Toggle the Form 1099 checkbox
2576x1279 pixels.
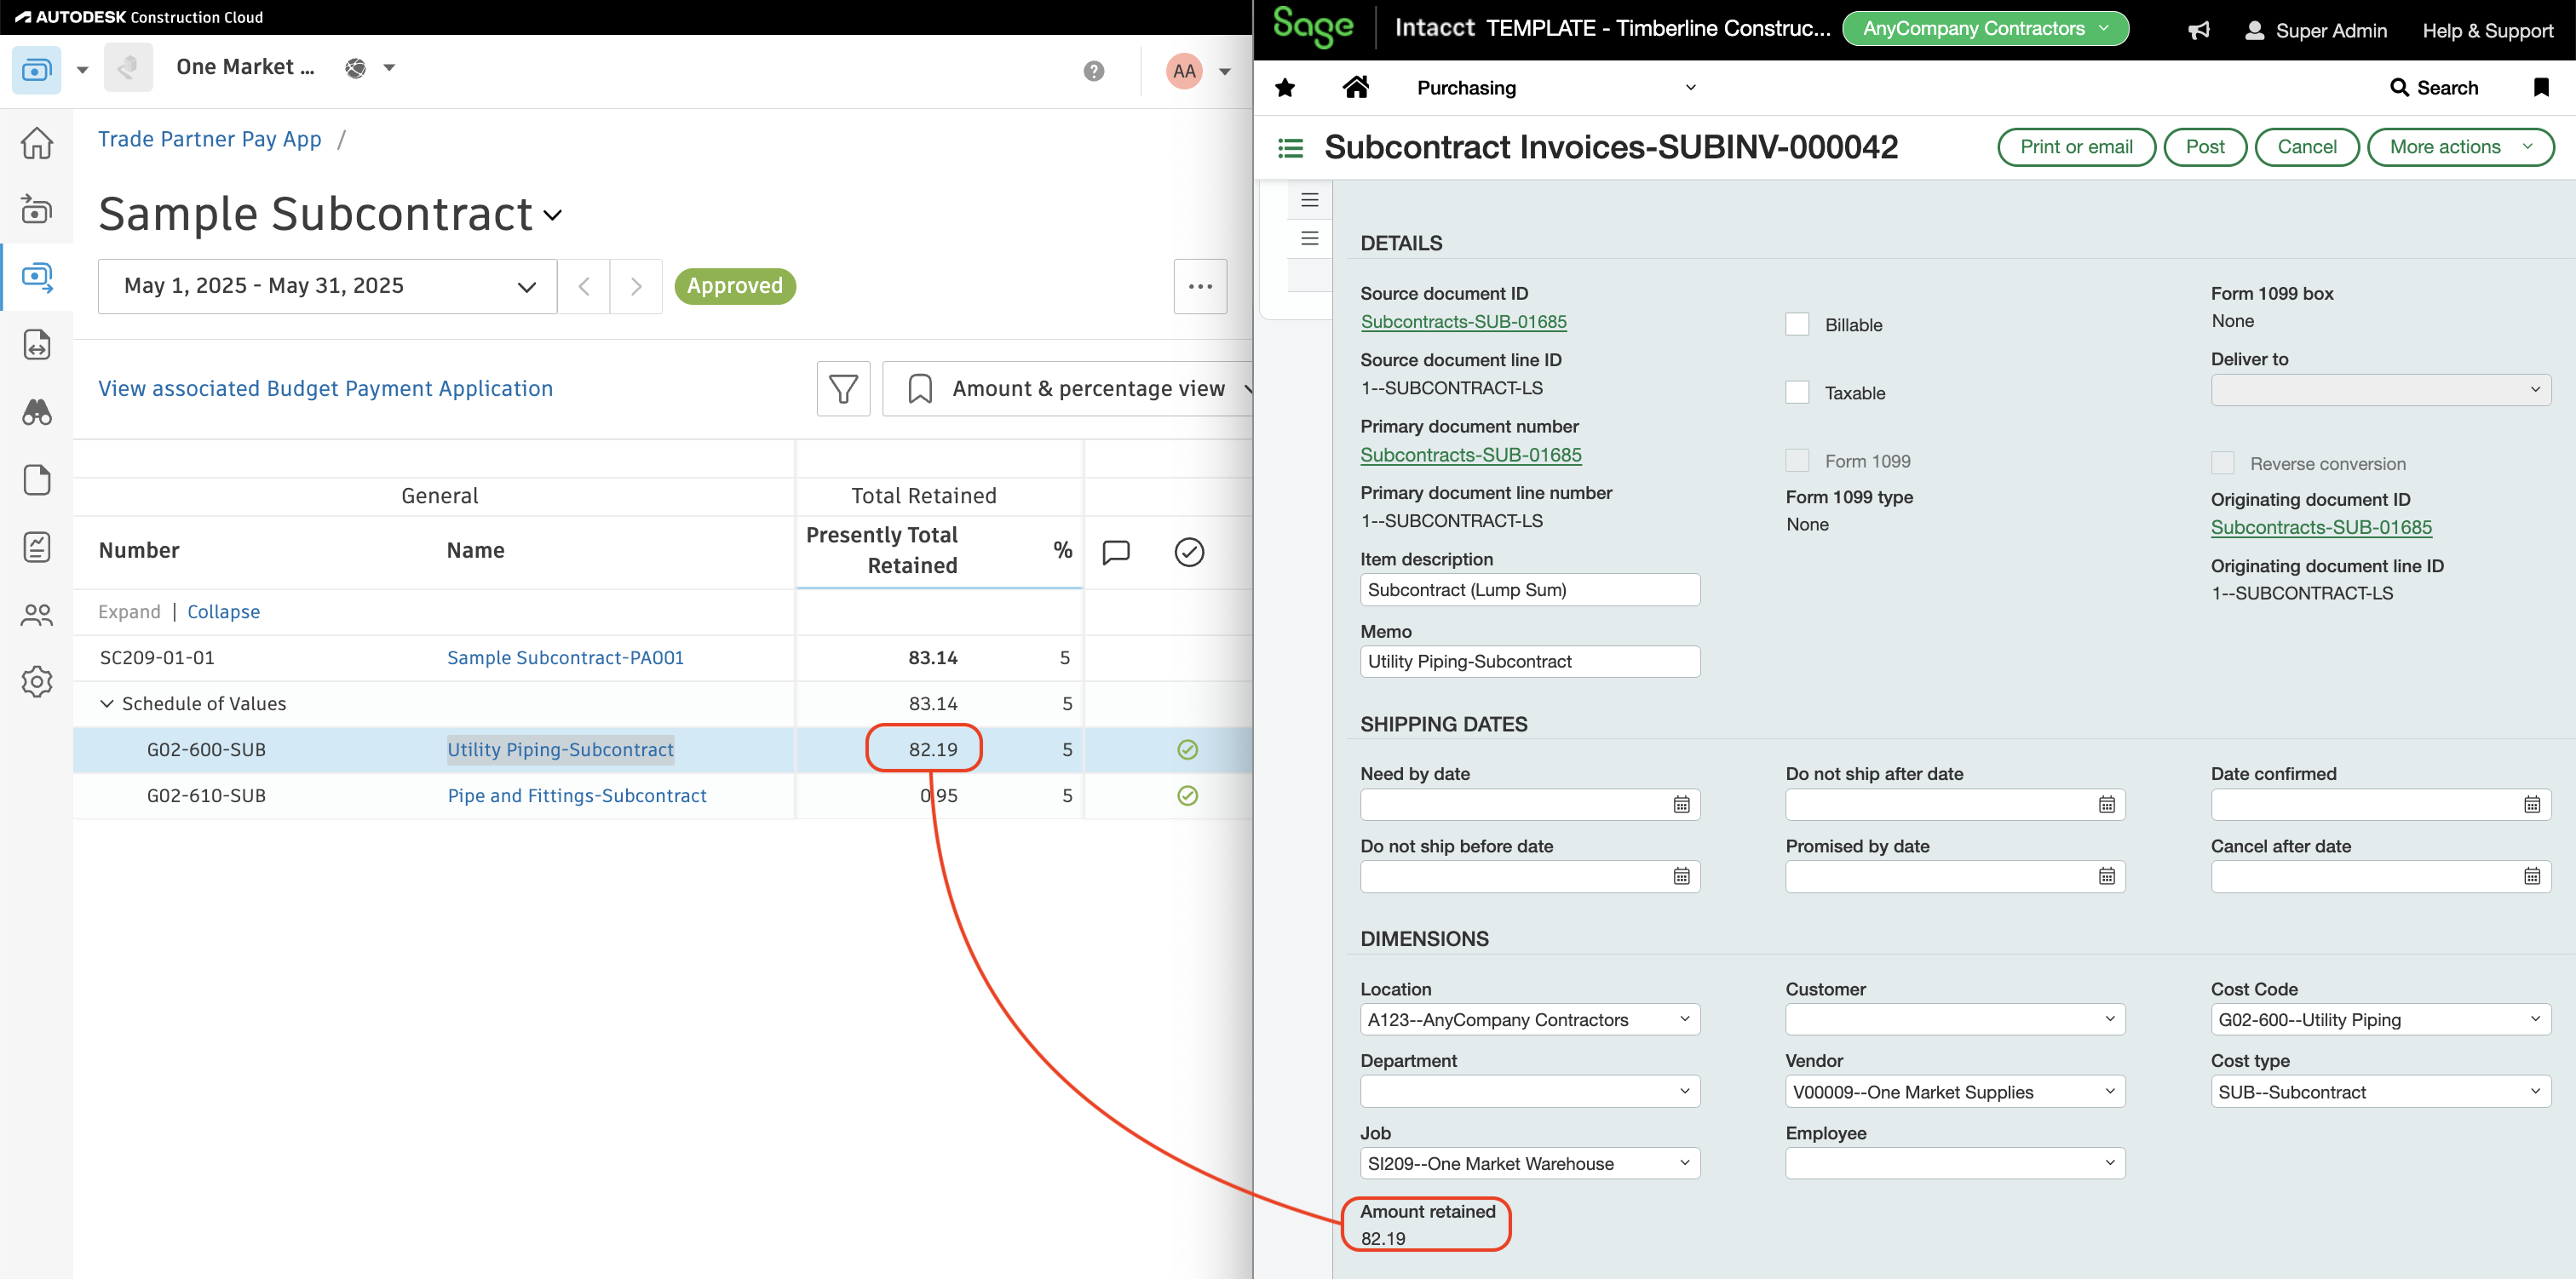pos(1797,460)
